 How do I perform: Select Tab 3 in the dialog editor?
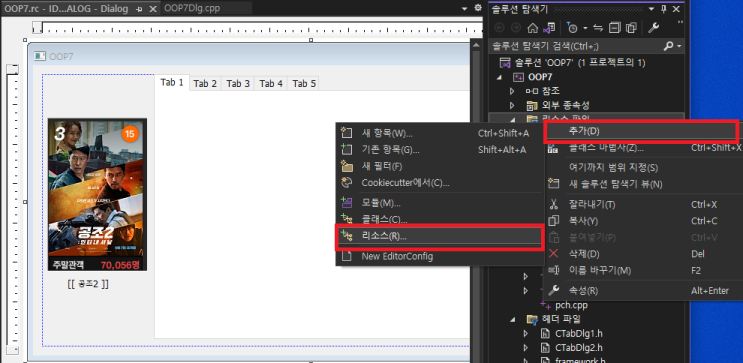point(238,83)
